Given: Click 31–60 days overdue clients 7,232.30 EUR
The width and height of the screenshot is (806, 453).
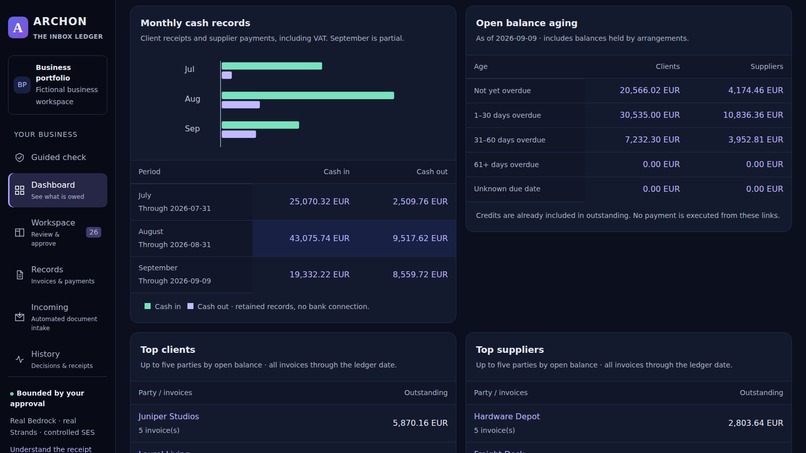Looking at the screenshot, I should pyautogui.click(x=652, y=139).
